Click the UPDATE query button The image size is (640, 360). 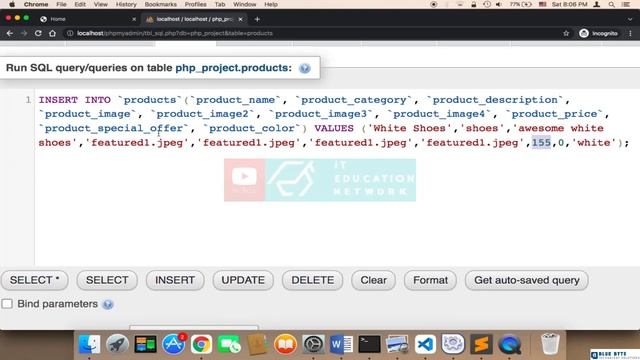243,280
